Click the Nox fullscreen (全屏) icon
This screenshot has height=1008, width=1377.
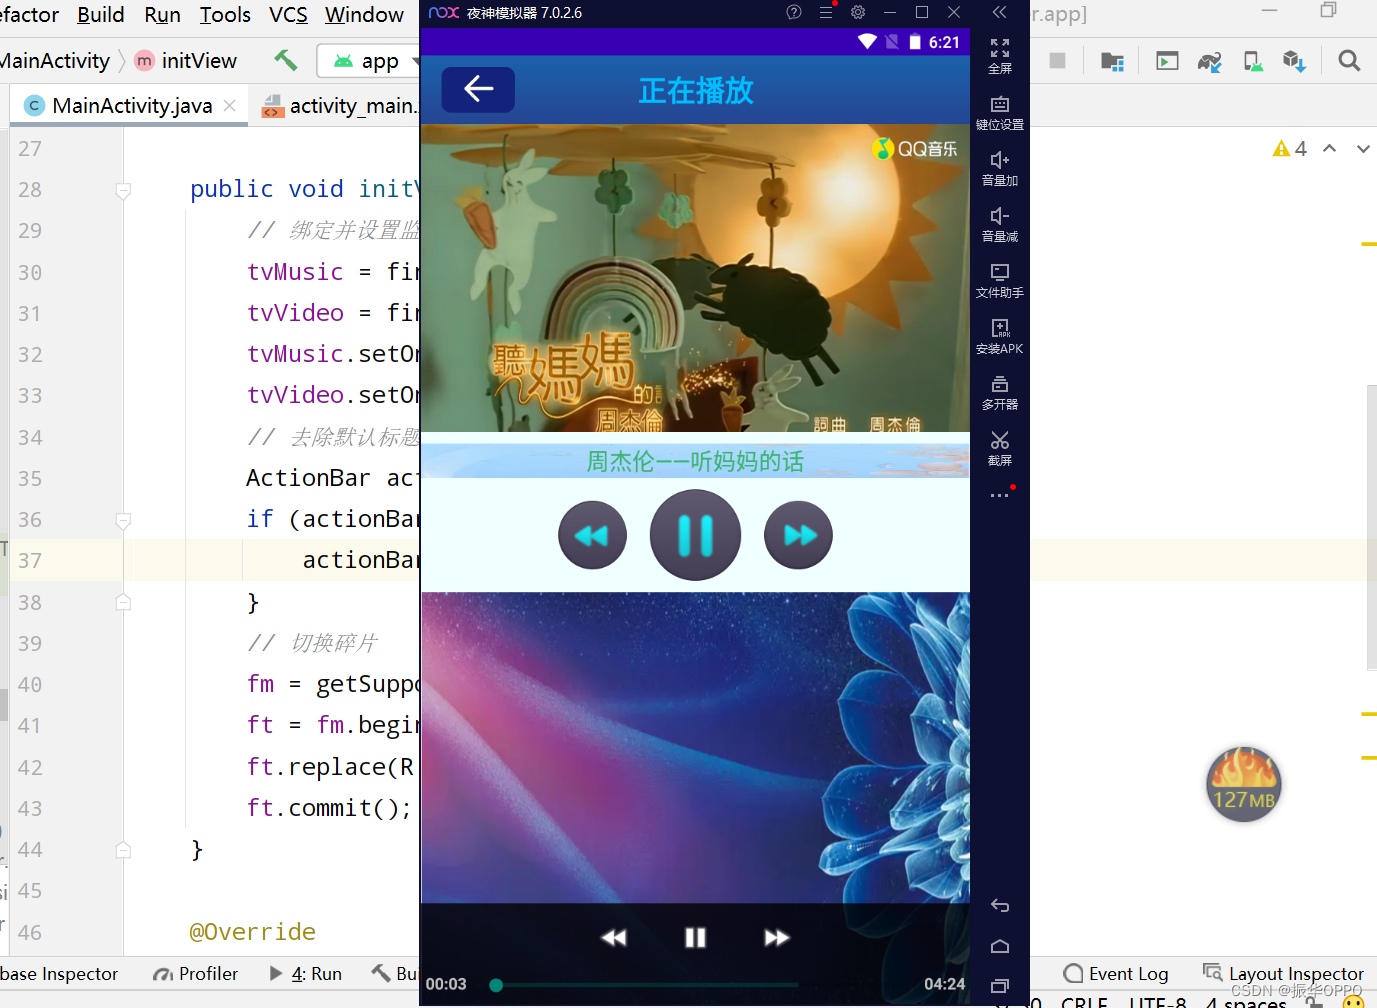[1000, 56]
